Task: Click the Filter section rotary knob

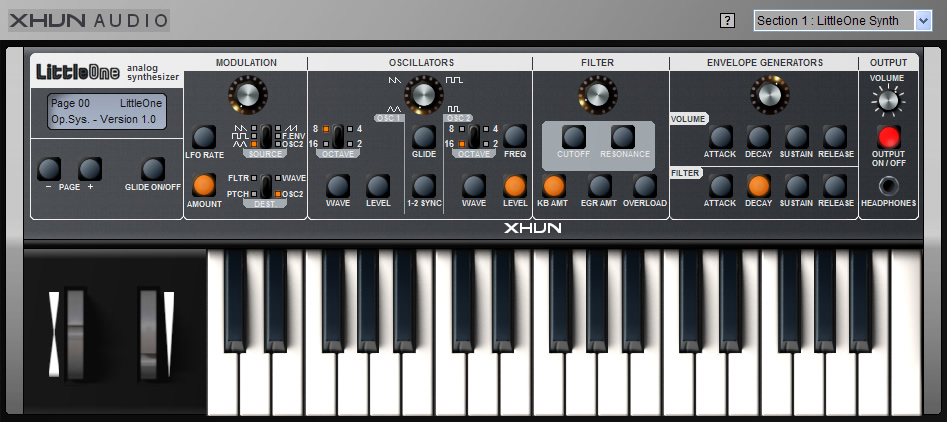Action: point(597,95)
